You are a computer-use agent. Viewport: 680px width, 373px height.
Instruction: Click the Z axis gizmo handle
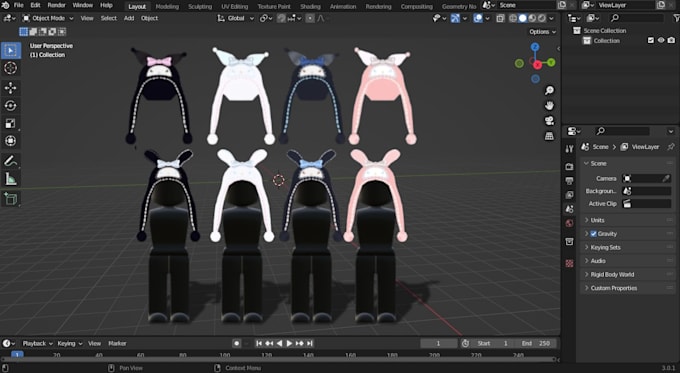pos(535,47)
